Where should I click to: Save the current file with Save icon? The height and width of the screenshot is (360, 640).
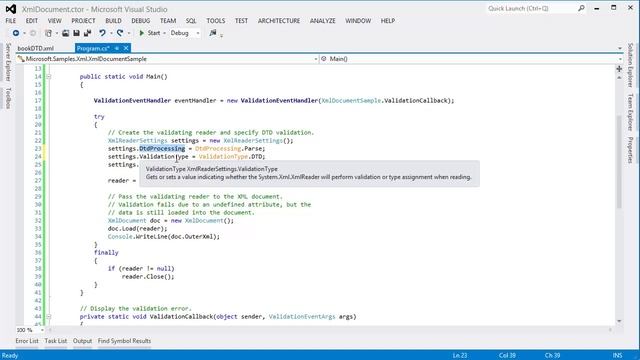(76, 33)
